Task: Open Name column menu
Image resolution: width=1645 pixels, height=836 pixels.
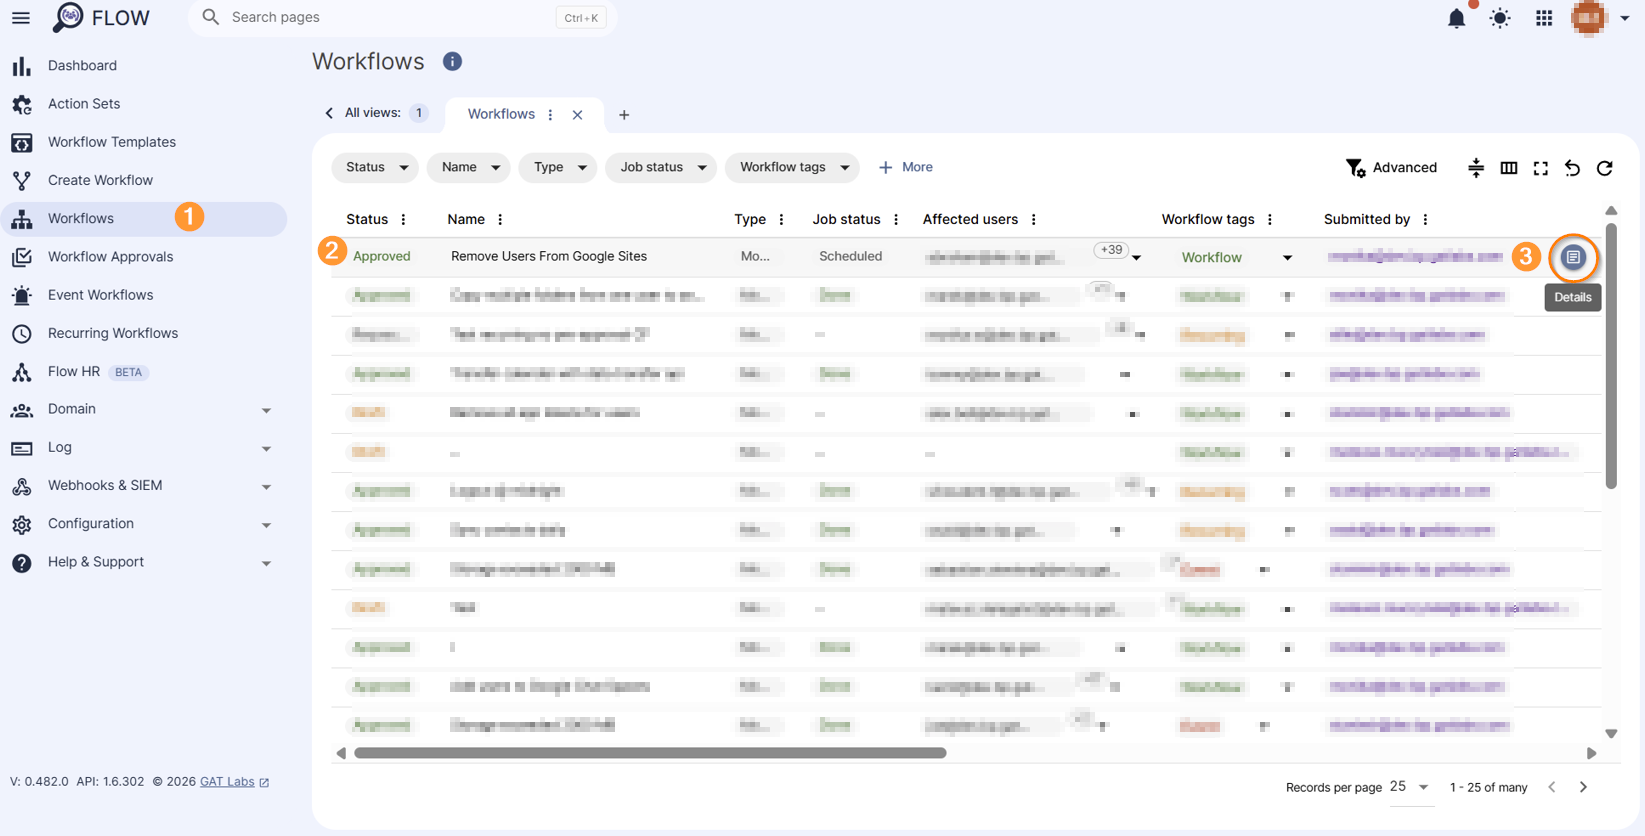Action: [x=500, y=220]
